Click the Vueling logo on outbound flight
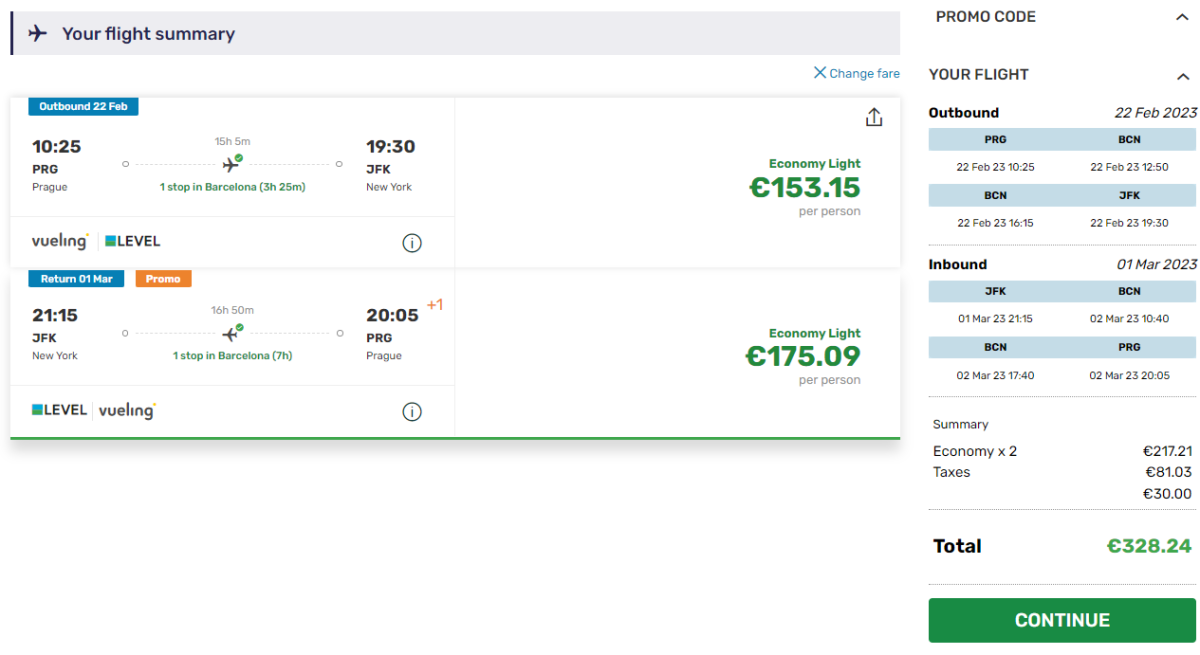1200x655 pixels. click(x=60, y=241)
